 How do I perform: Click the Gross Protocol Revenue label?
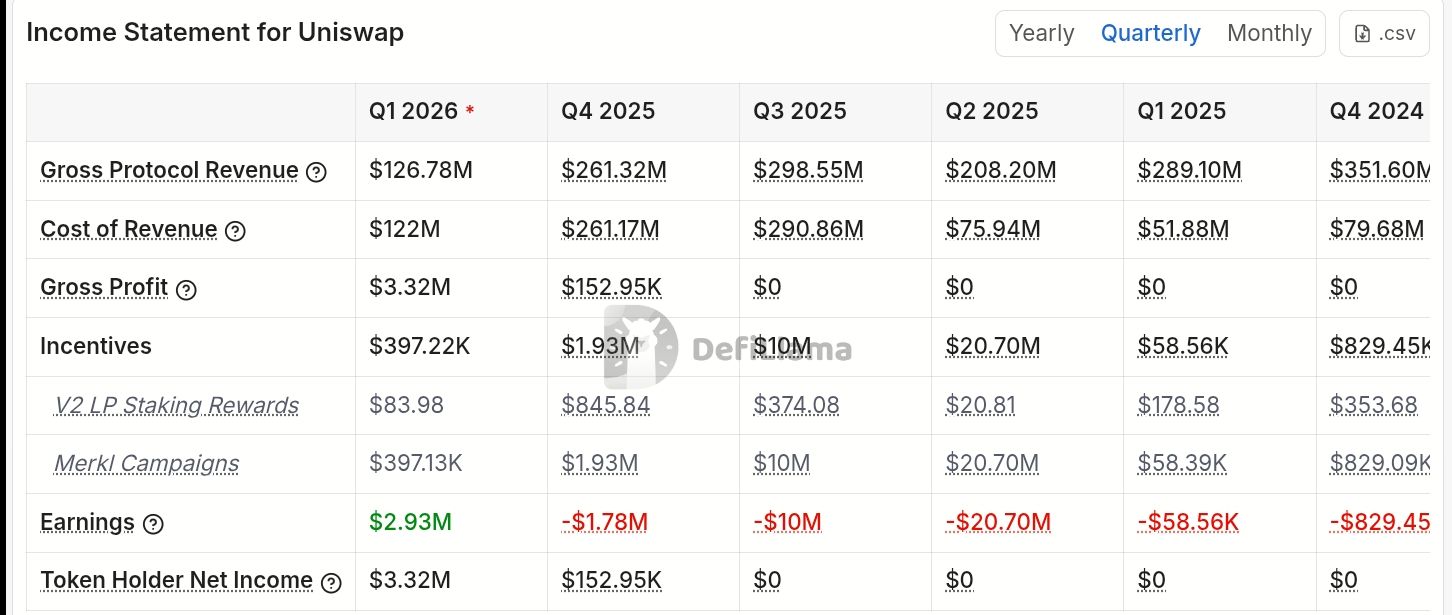pyautogui.click(x=169, y=170)
